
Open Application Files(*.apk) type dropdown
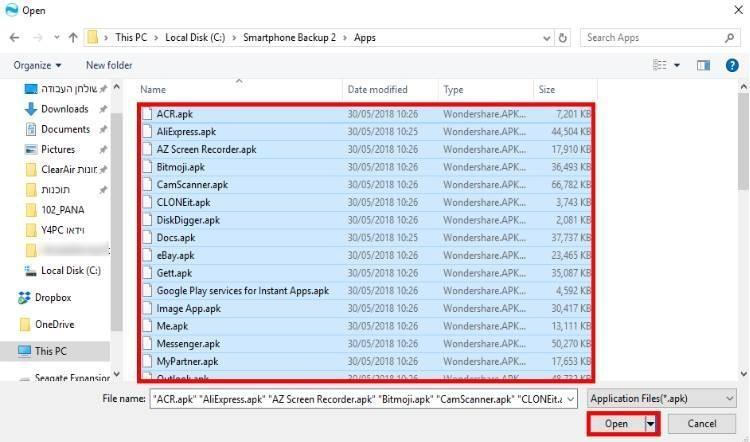click(662, 398)
